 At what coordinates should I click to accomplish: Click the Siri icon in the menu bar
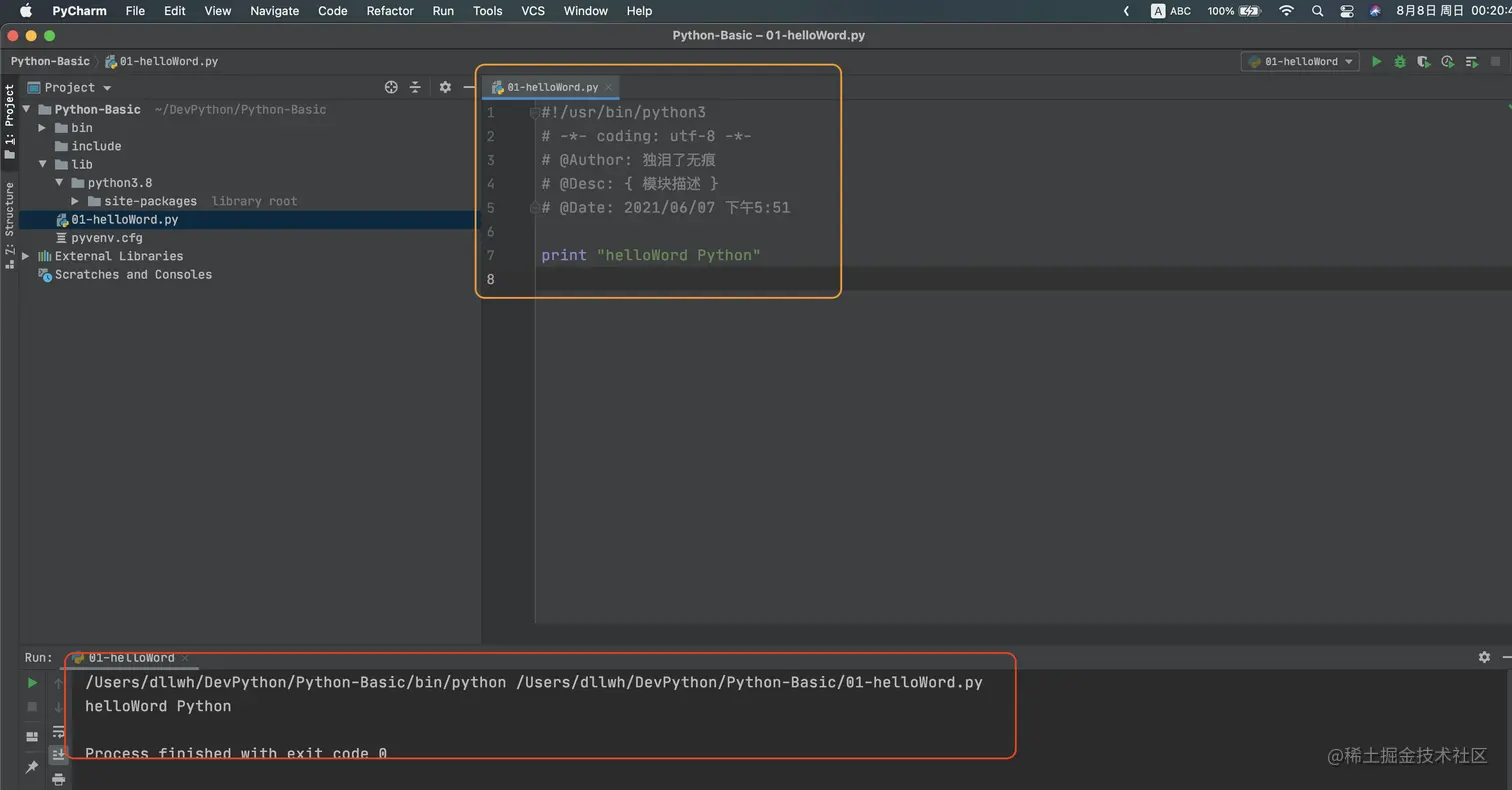click(1375, 11)
